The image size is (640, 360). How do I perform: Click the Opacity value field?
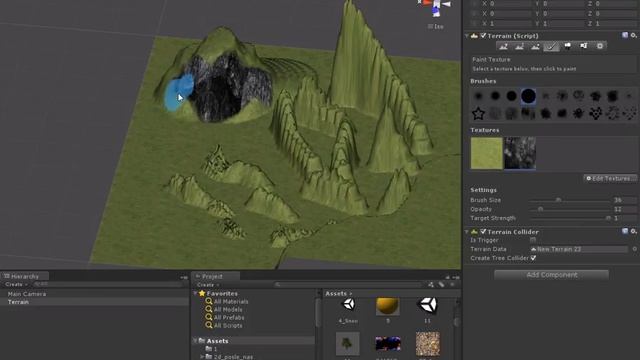click(624, 209)
